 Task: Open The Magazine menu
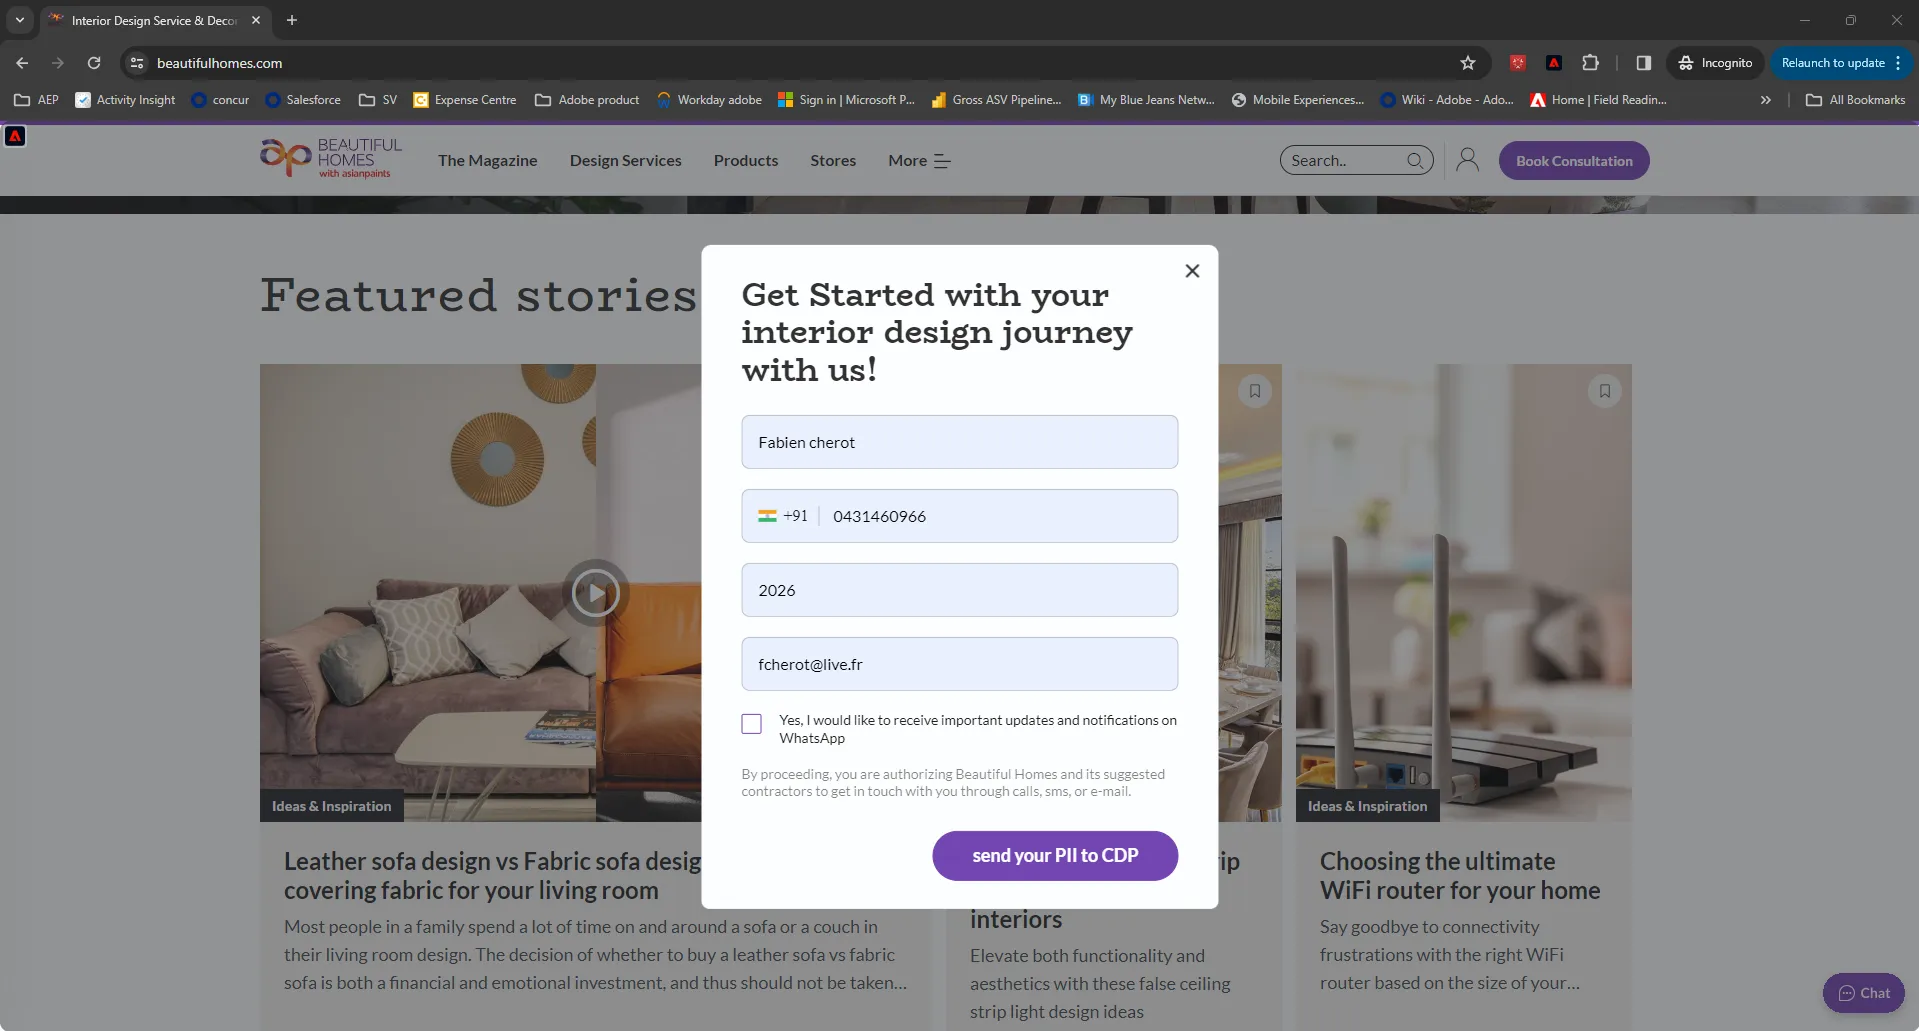tap(488, 161)
